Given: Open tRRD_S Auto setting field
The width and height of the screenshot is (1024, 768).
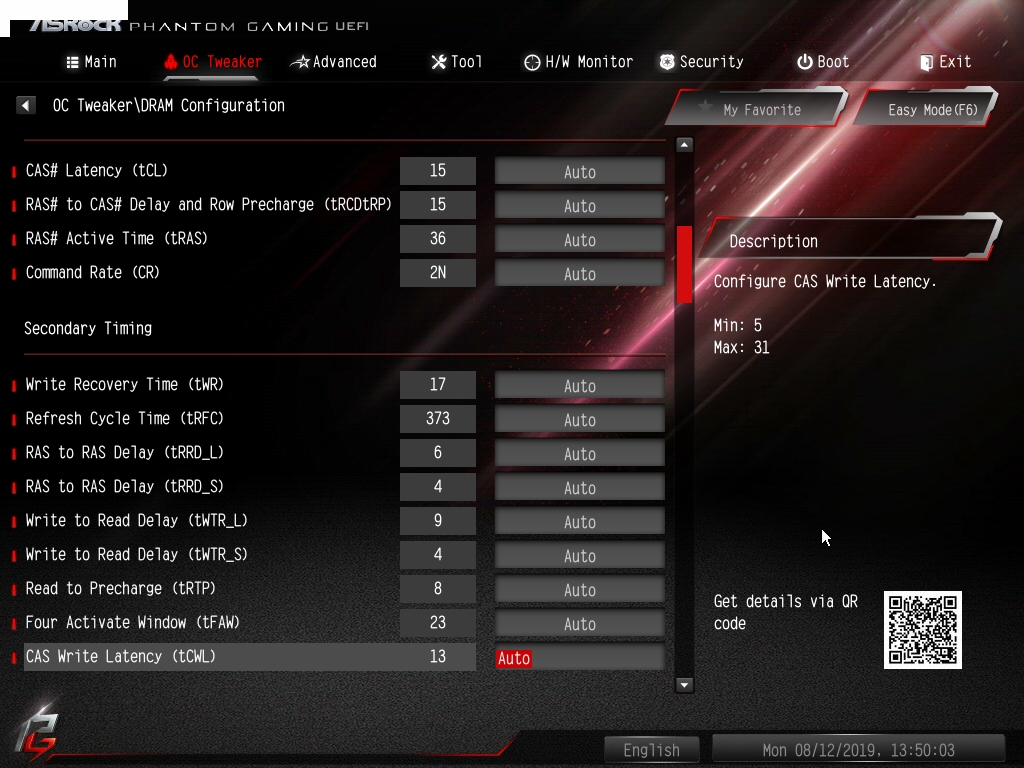Looking at the screenshot, I should tap(580, 487).
